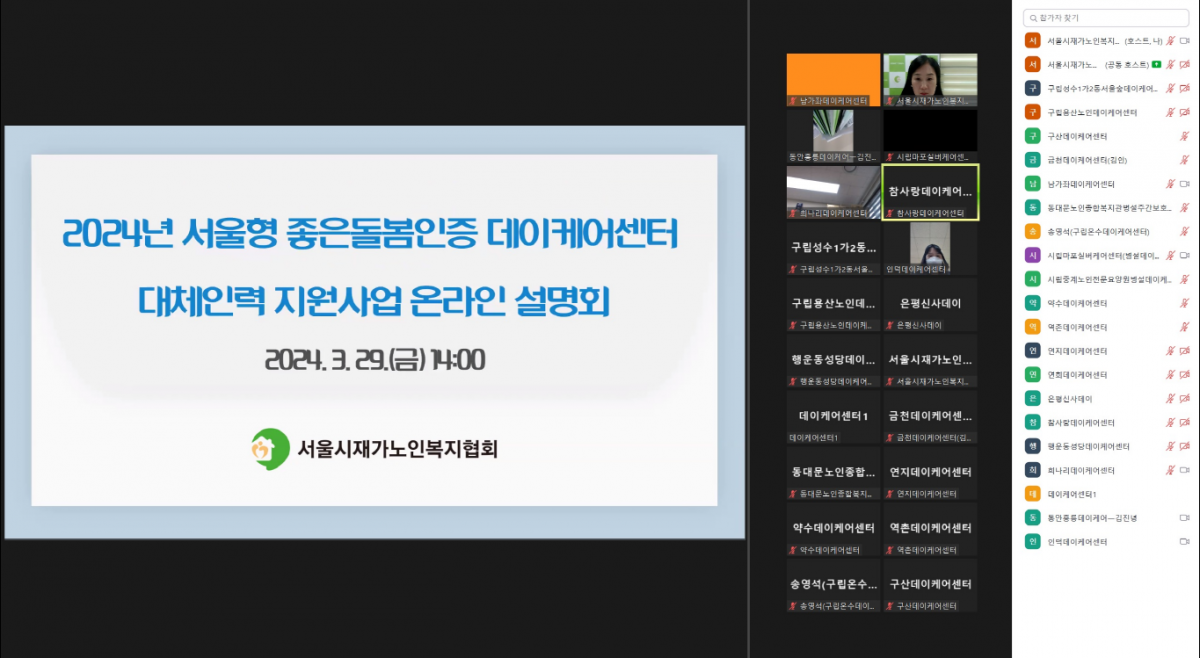Select the highlighted 참사랑데이케어 video tile
This screenshot has width=1200, height=658.
[930, 191]
